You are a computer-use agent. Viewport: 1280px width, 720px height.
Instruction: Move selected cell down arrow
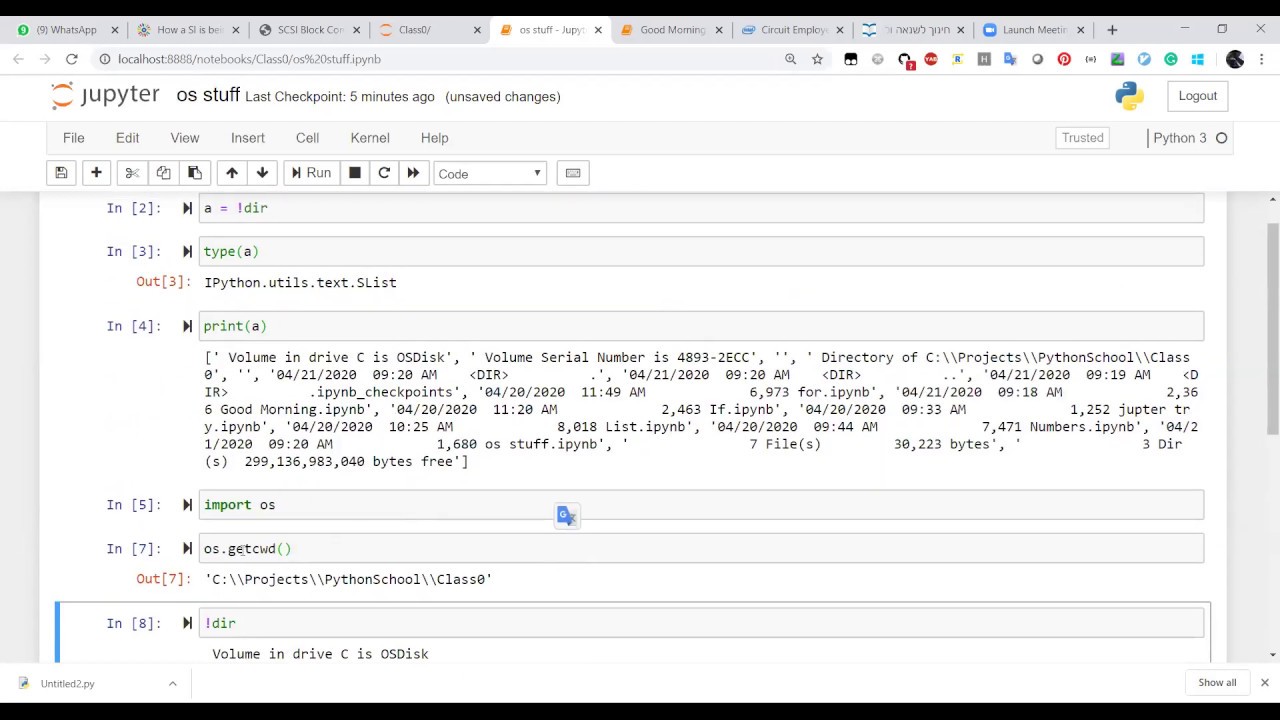[x=262, y=173]
